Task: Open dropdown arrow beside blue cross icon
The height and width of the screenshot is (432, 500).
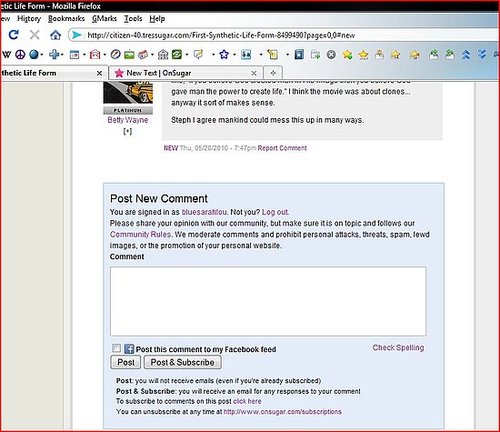Action: (62, 55)
